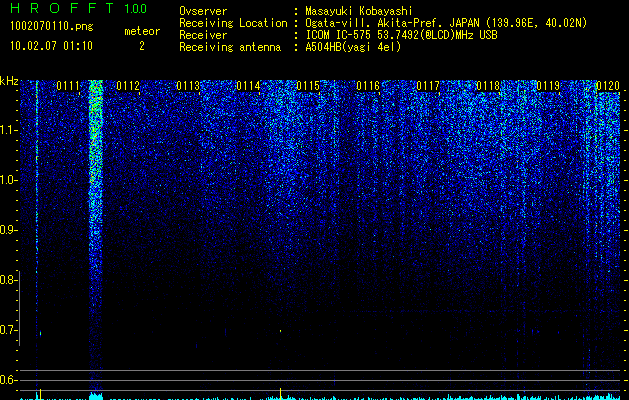Click the 0.6 frequency axis label
This screenshot has height=400, width=629.
[8, 380]
